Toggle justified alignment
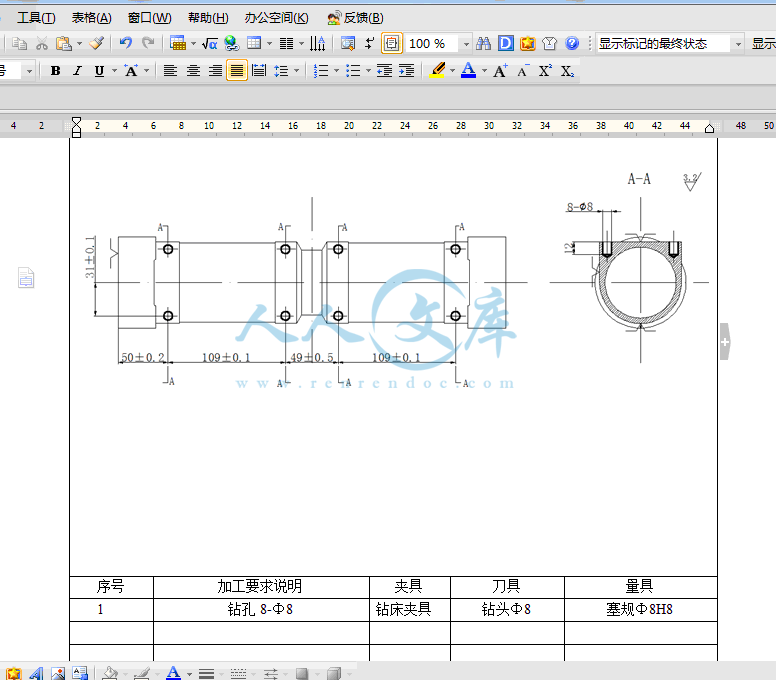 point(237,71)
